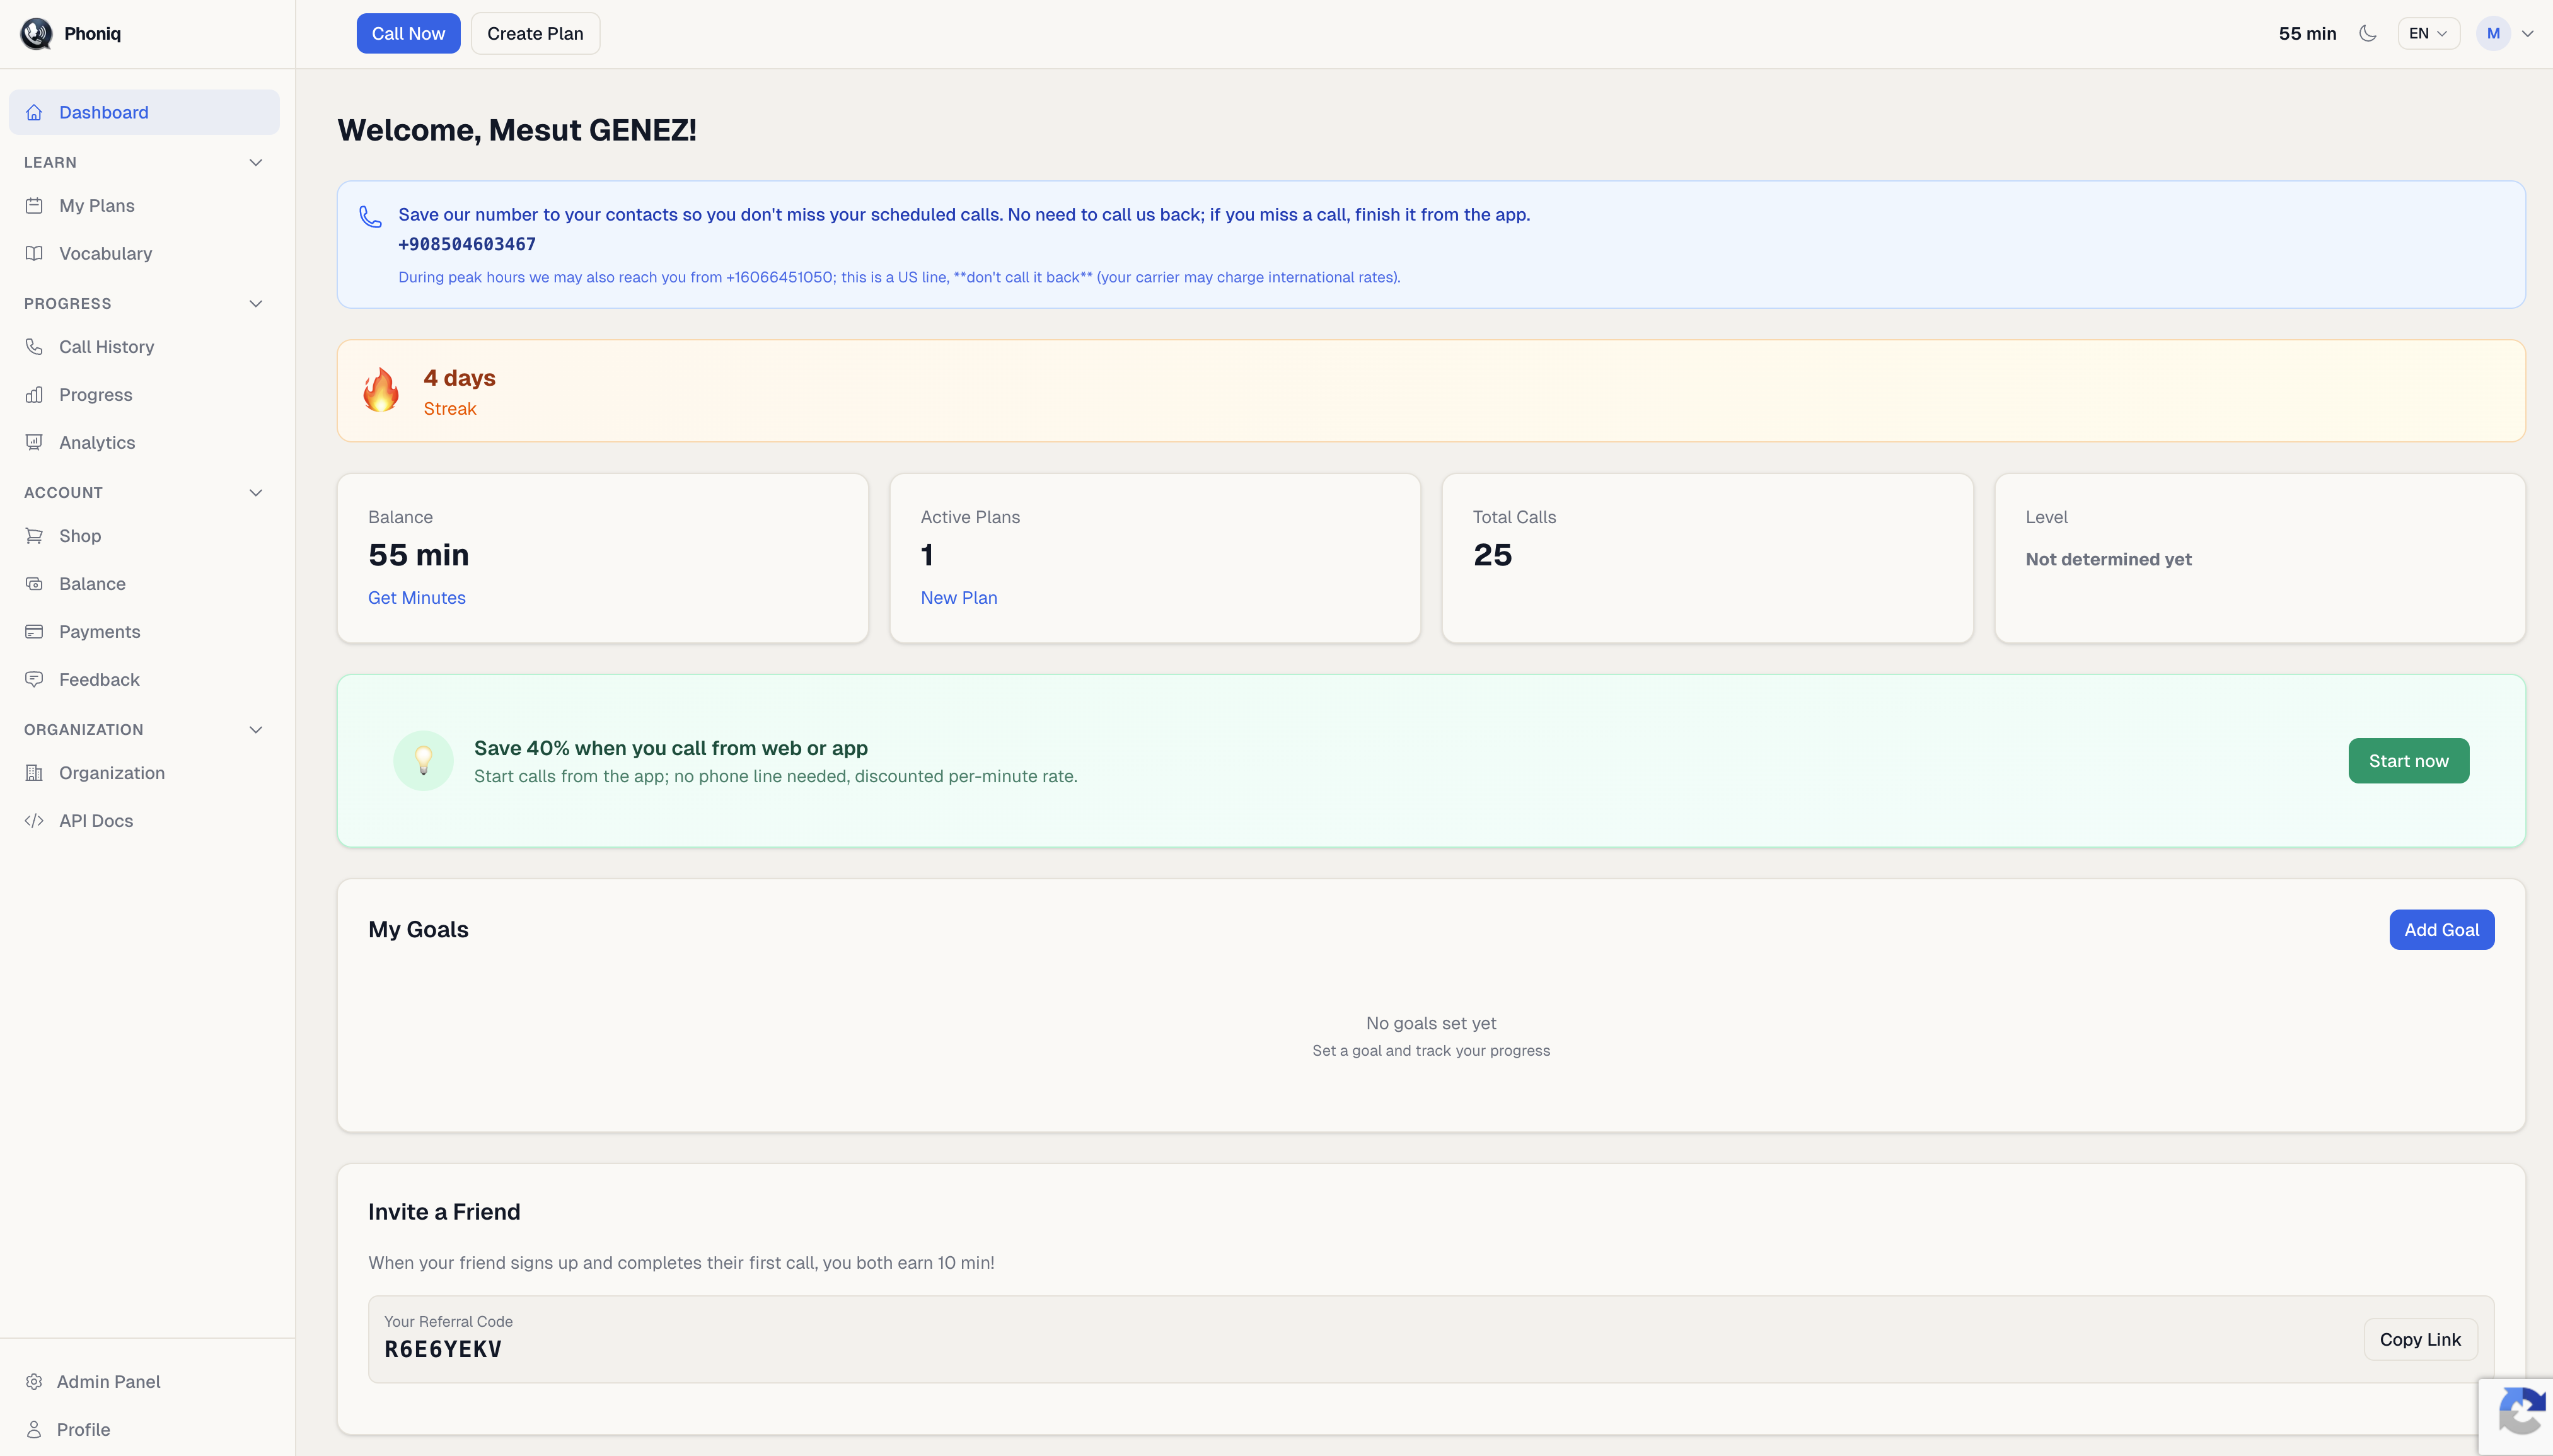The width and height of the screenshot is (2553, 1456).
Task: Click the M user avatar
Action: 2493,33
